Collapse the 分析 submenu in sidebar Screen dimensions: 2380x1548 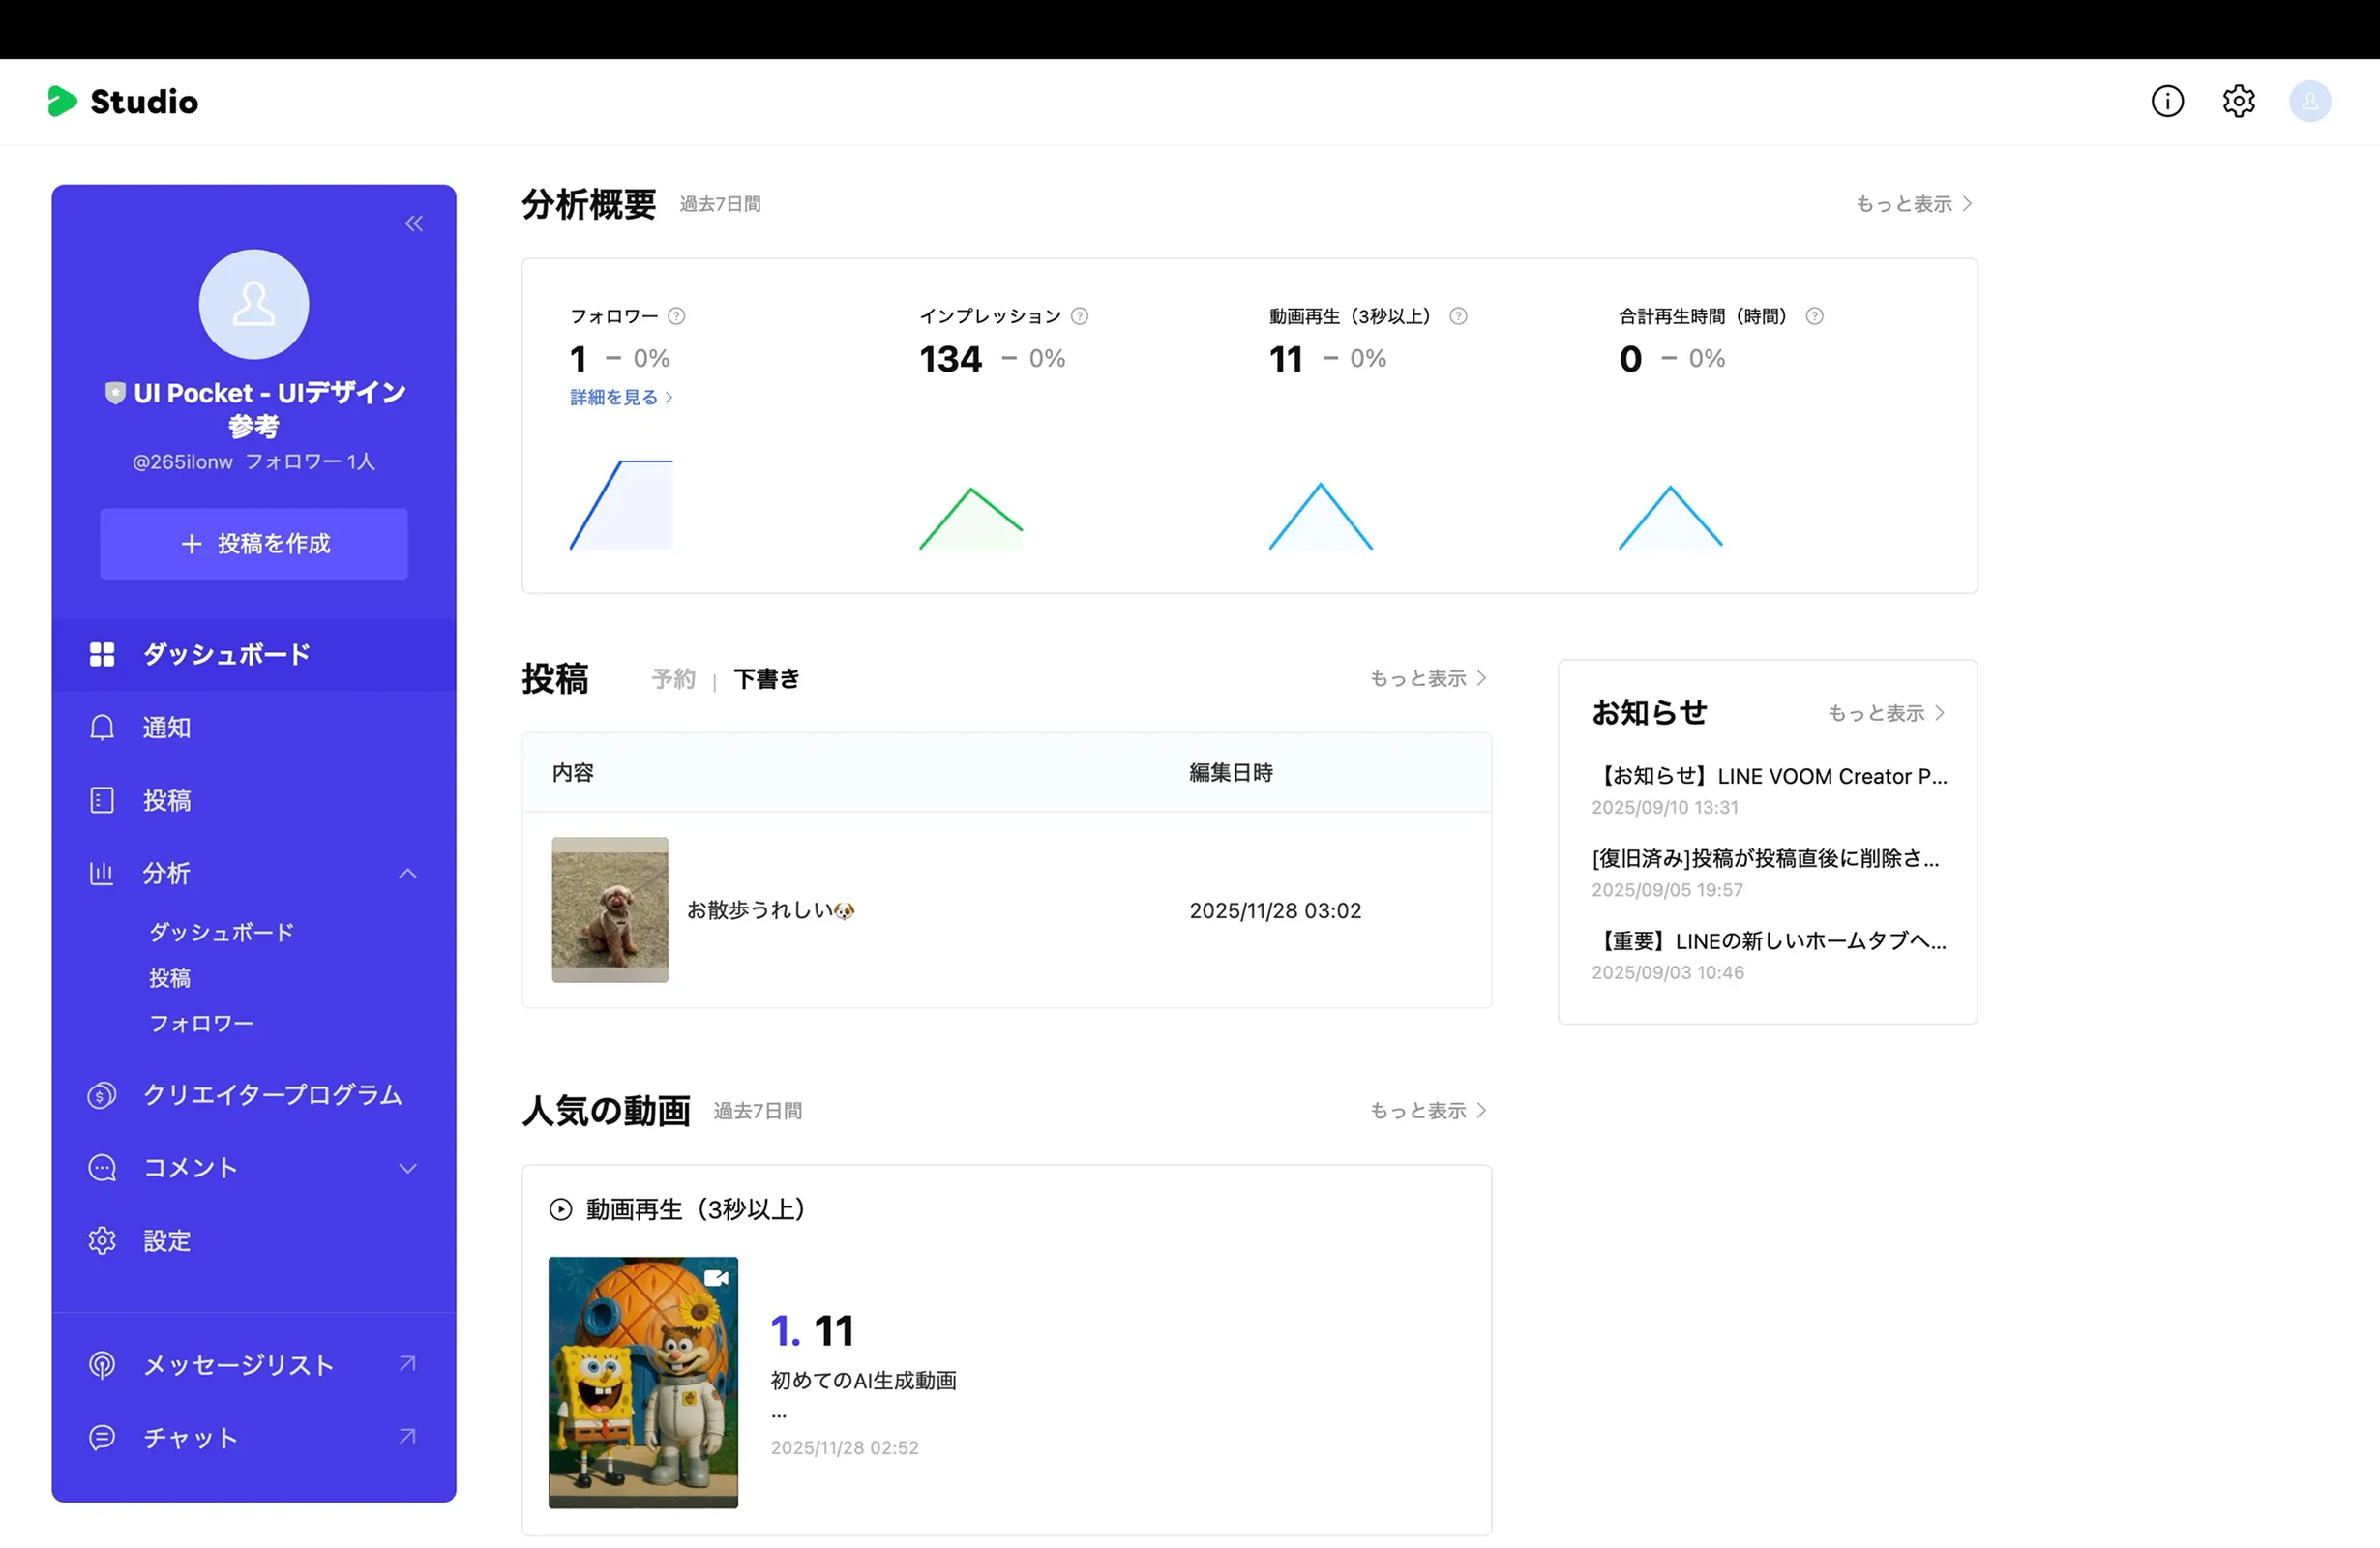(x=408, y=872)
